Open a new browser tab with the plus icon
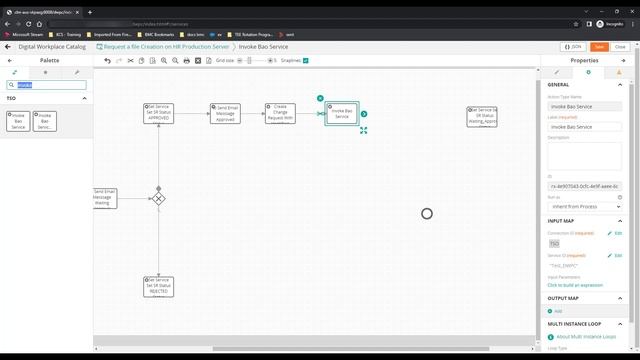640x360 pixels. [90, 12]
